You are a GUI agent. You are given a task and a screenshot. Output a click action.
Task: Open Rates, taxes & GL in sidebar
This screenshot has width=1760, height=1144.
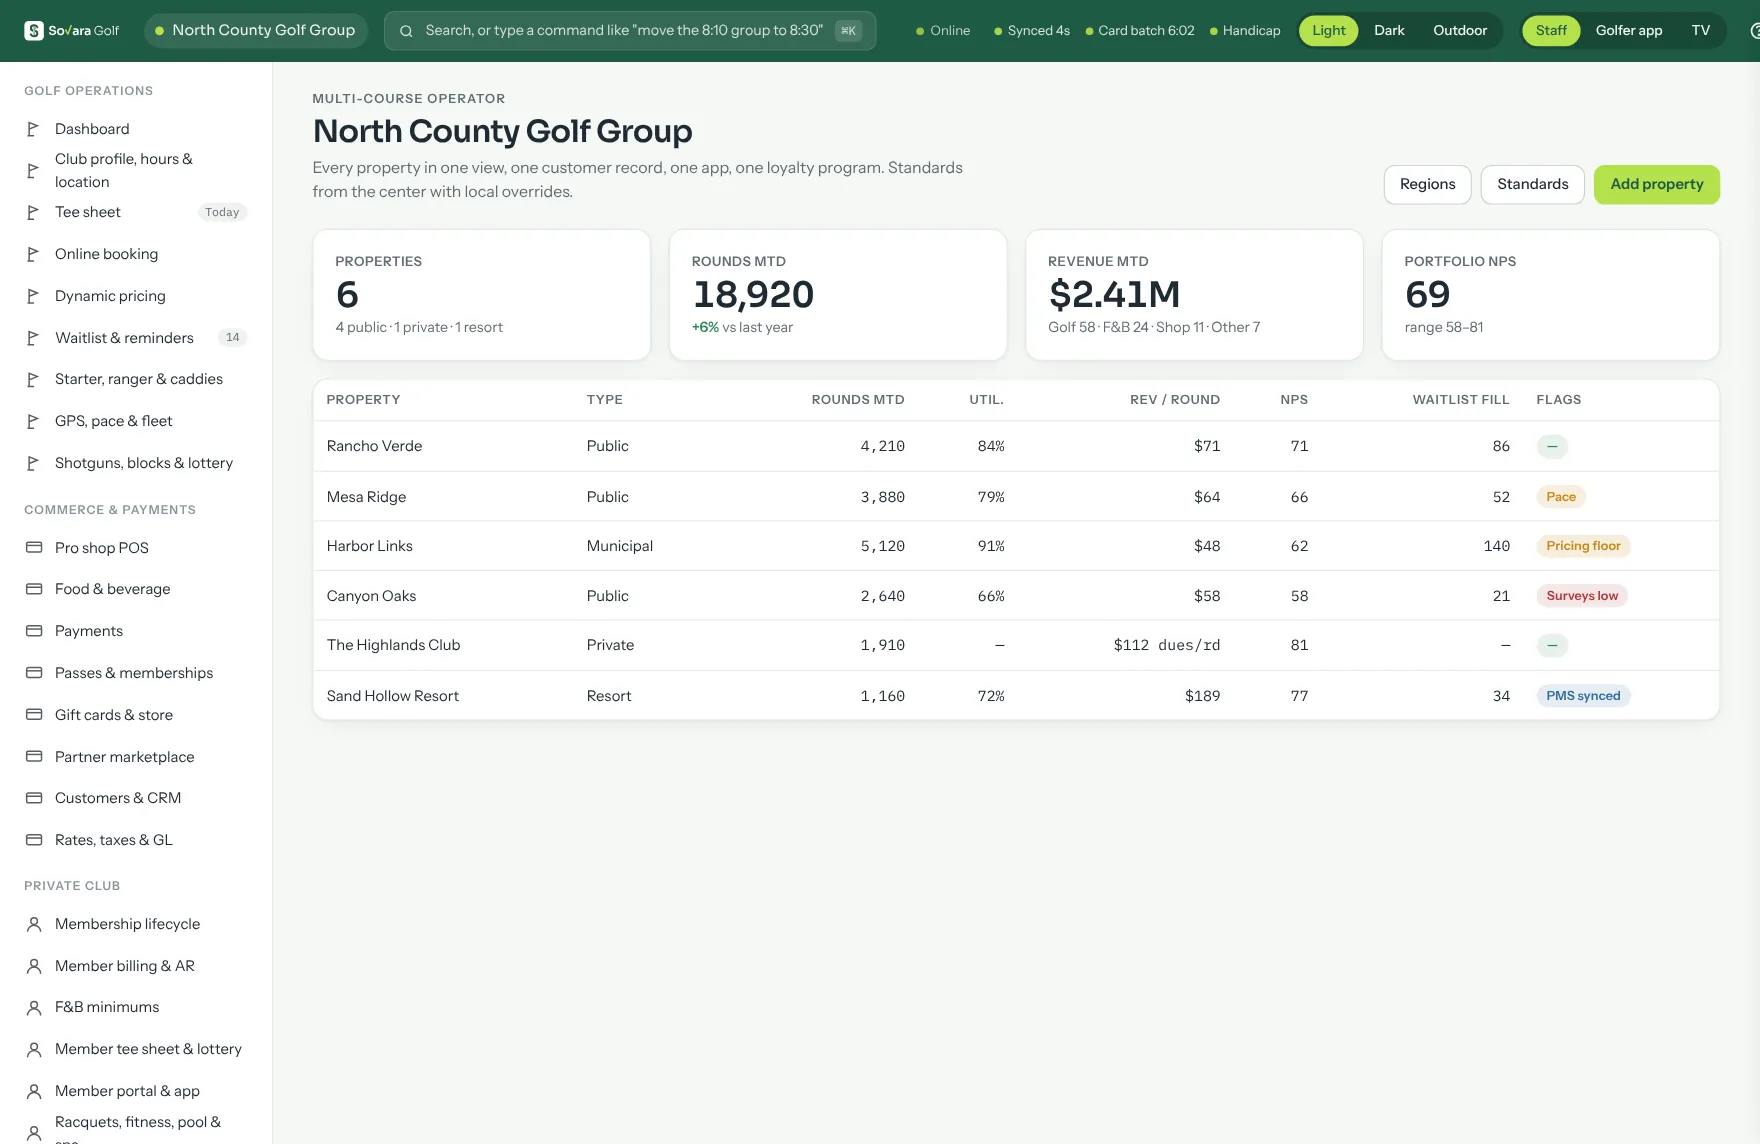click(x=136, y=840)
